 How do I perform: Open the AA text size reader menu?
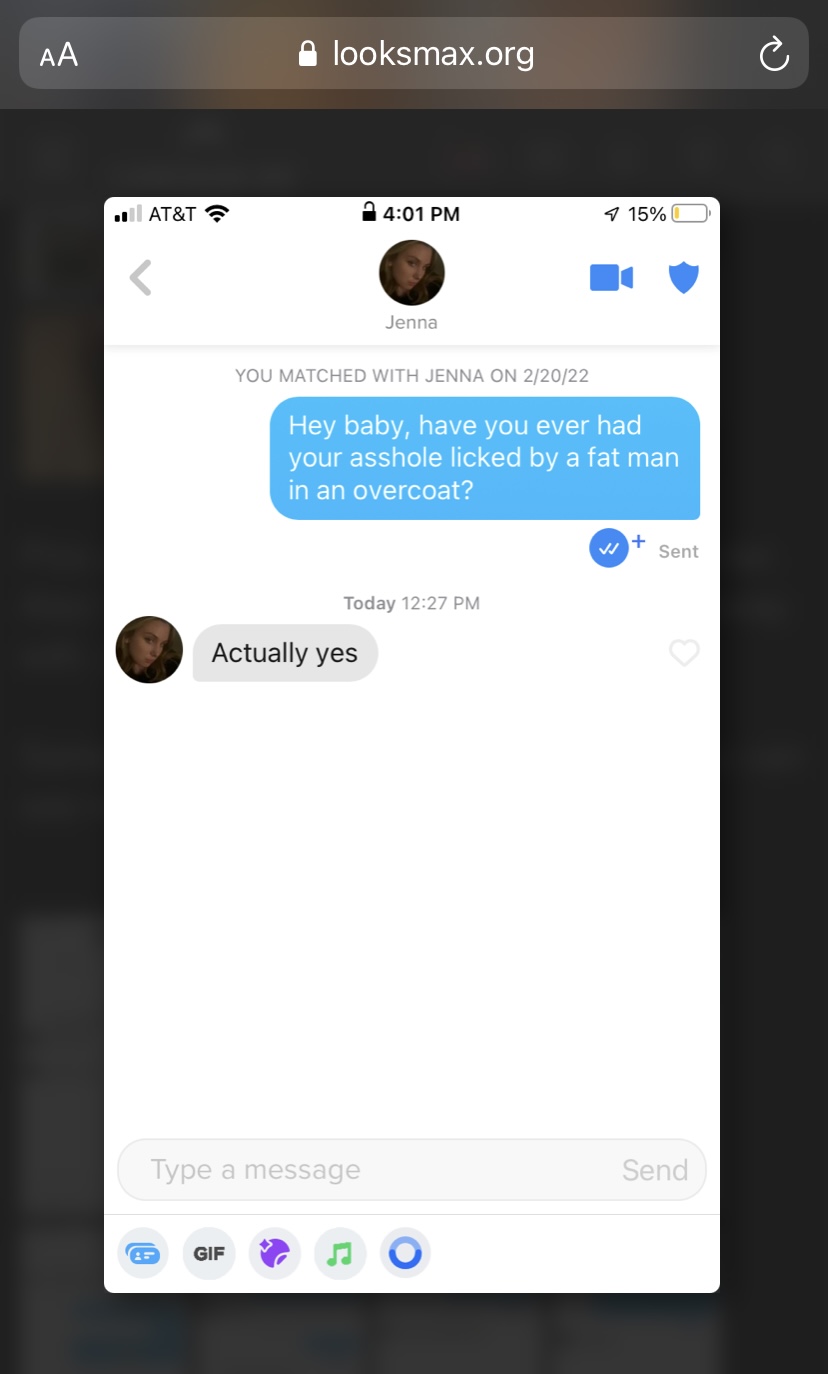[x=59, y=54]
